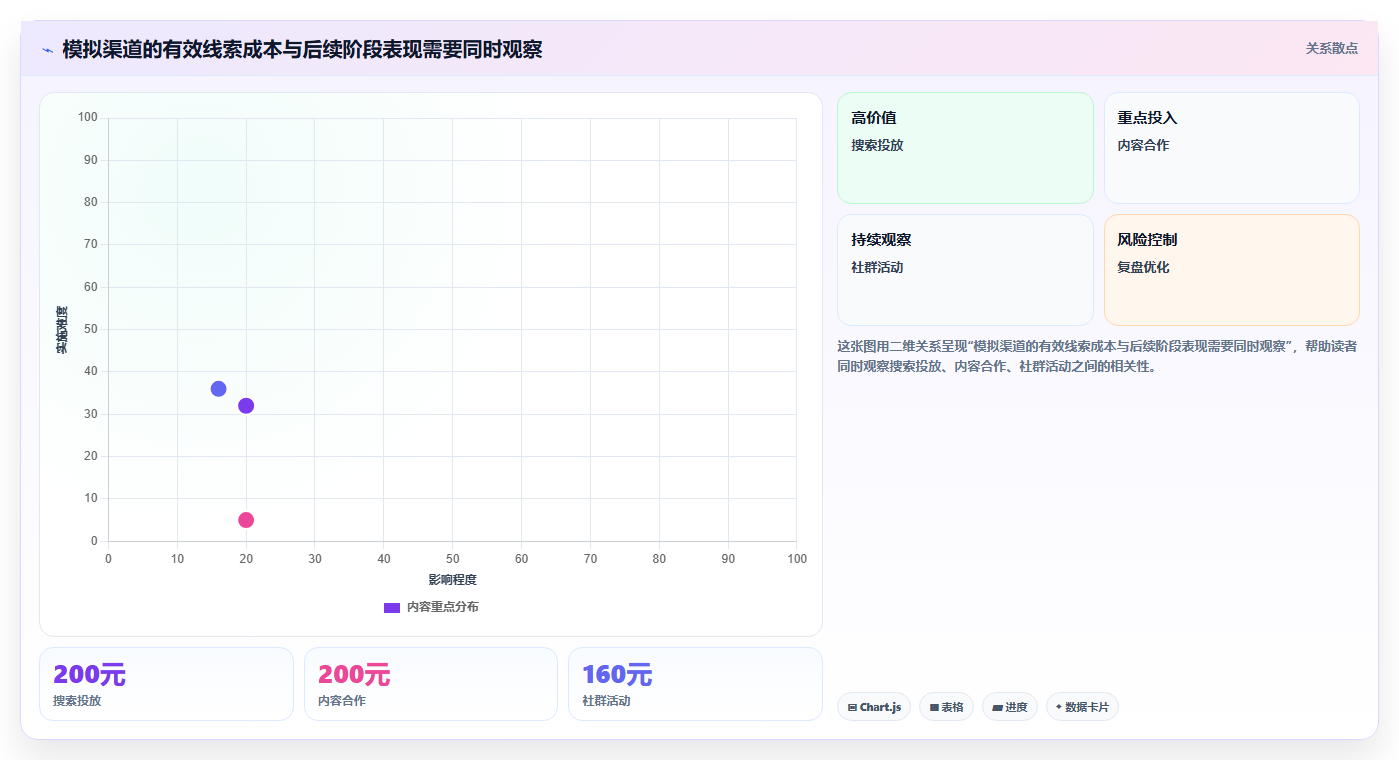
Task: Click the 社群活动 text under 持续观察
Action: click(x=877, y=267)
